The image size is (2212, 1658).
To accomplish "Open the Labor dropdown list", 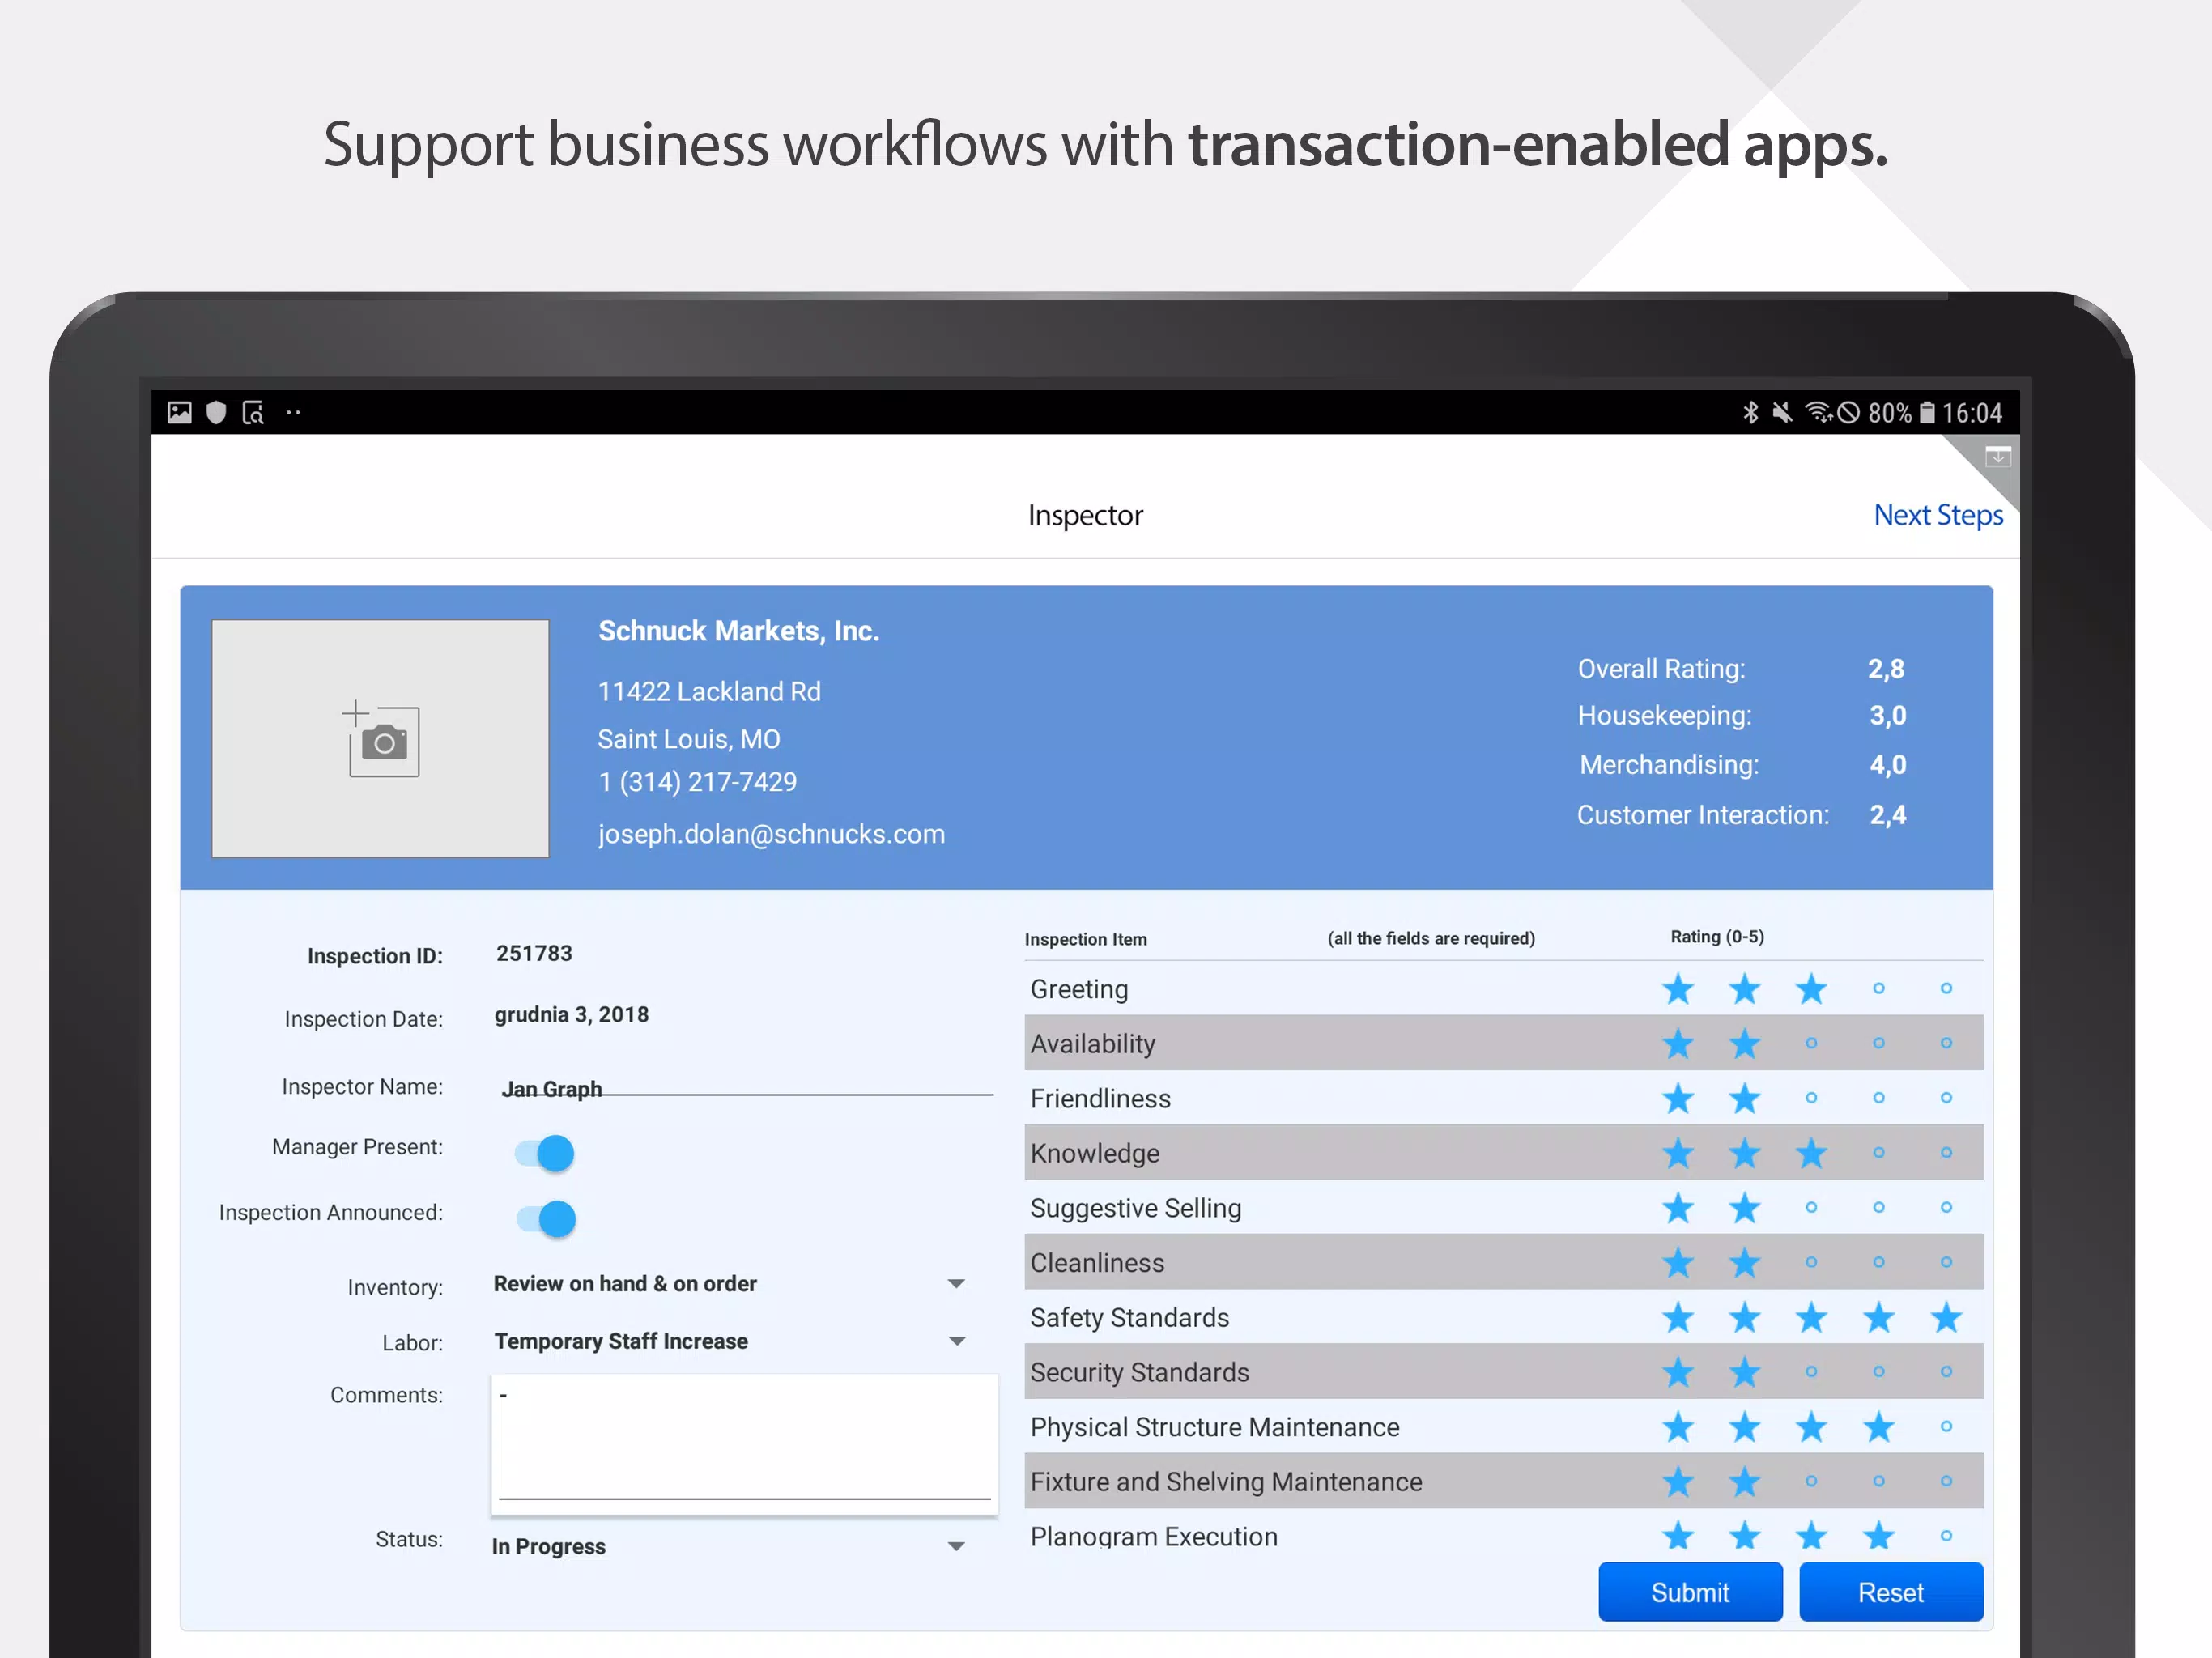I will 730,1341.
